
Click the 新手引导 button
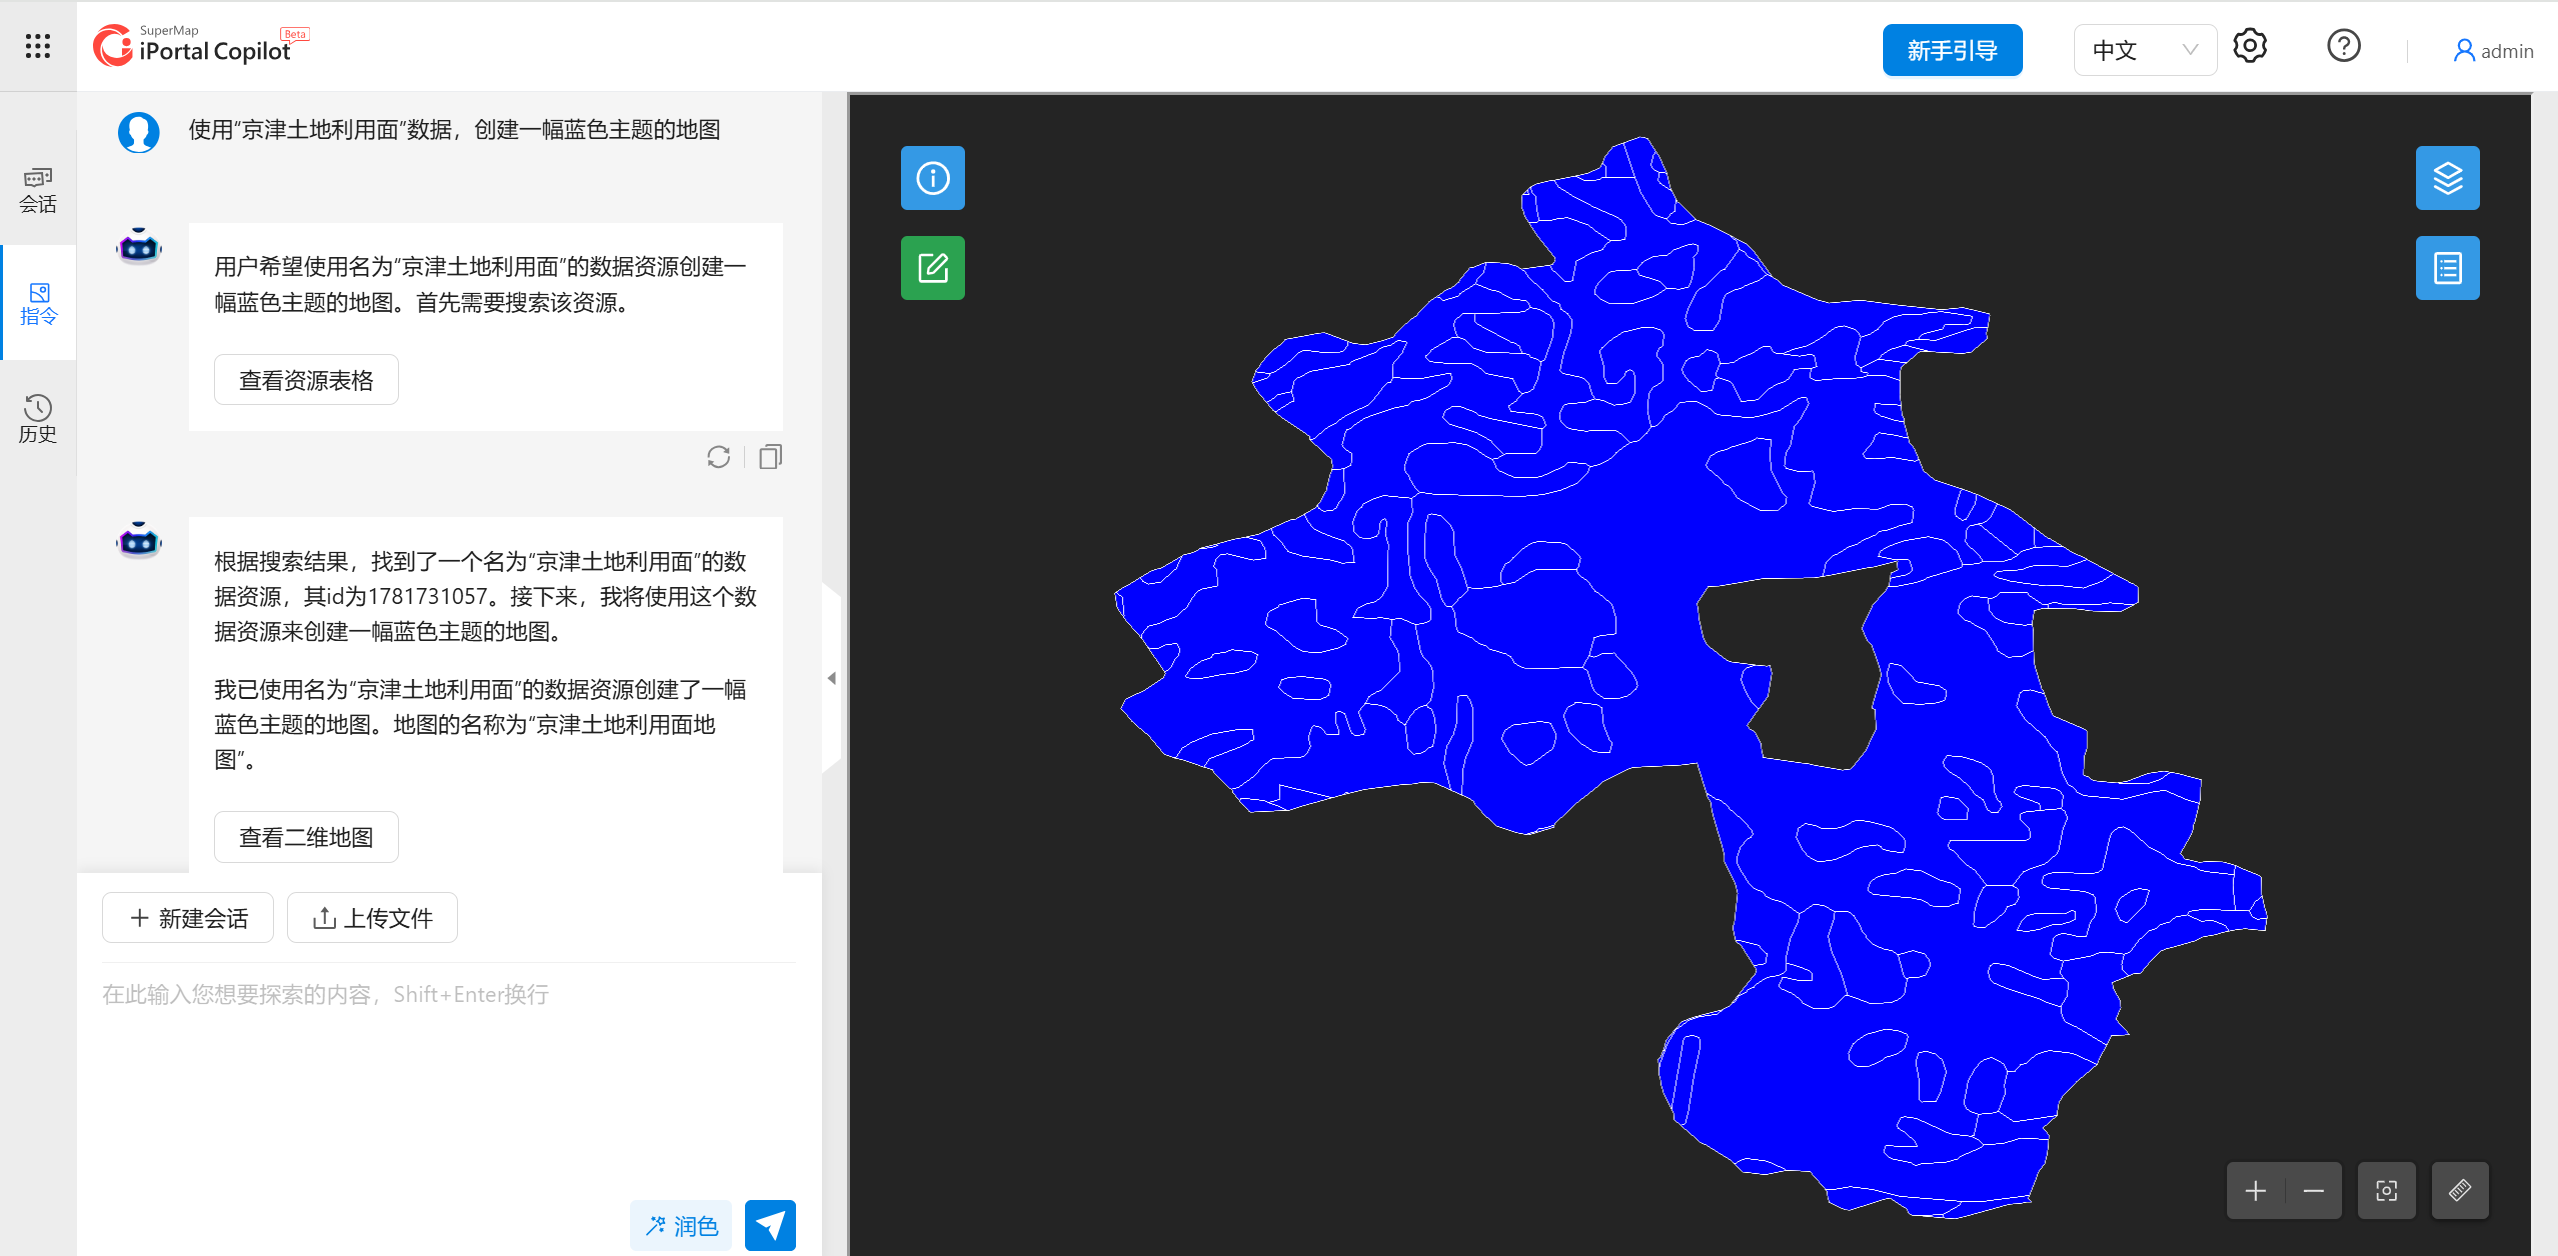click(1952, 50)
